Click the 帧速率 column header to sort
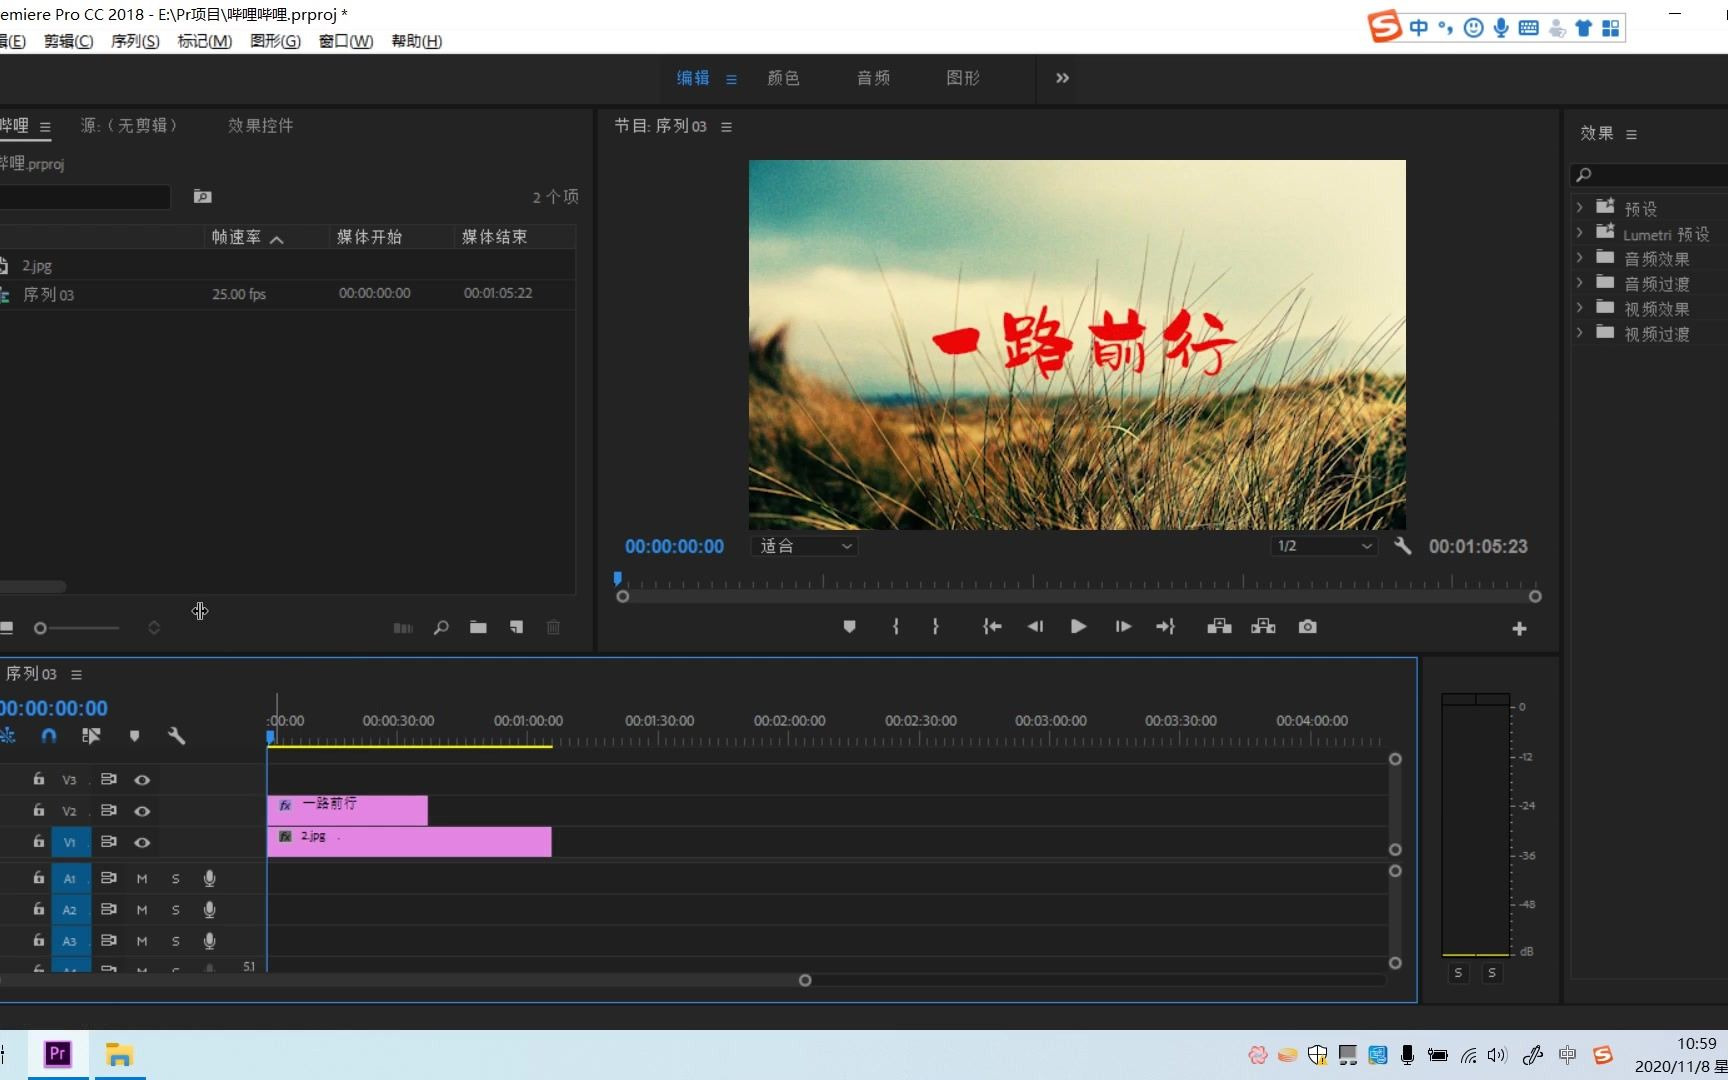Image resolution: width=1728 pixels, height=1080 pixels. 240,237
